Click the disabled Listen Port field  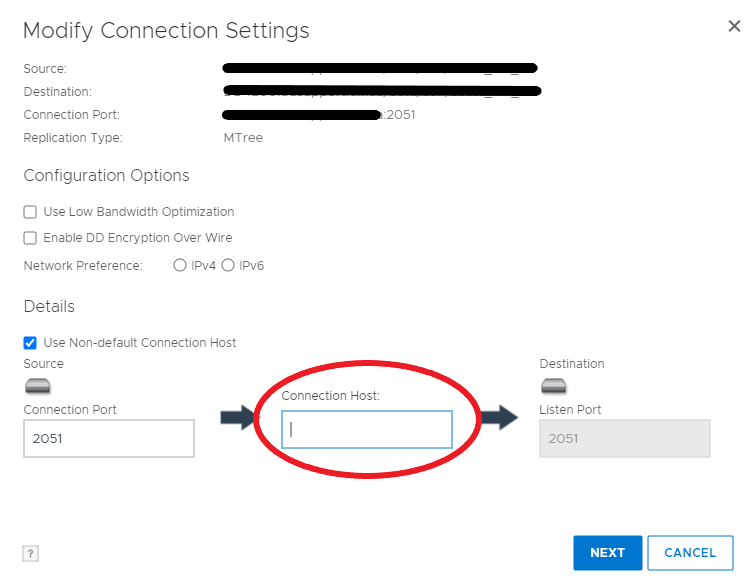[625, 438]
